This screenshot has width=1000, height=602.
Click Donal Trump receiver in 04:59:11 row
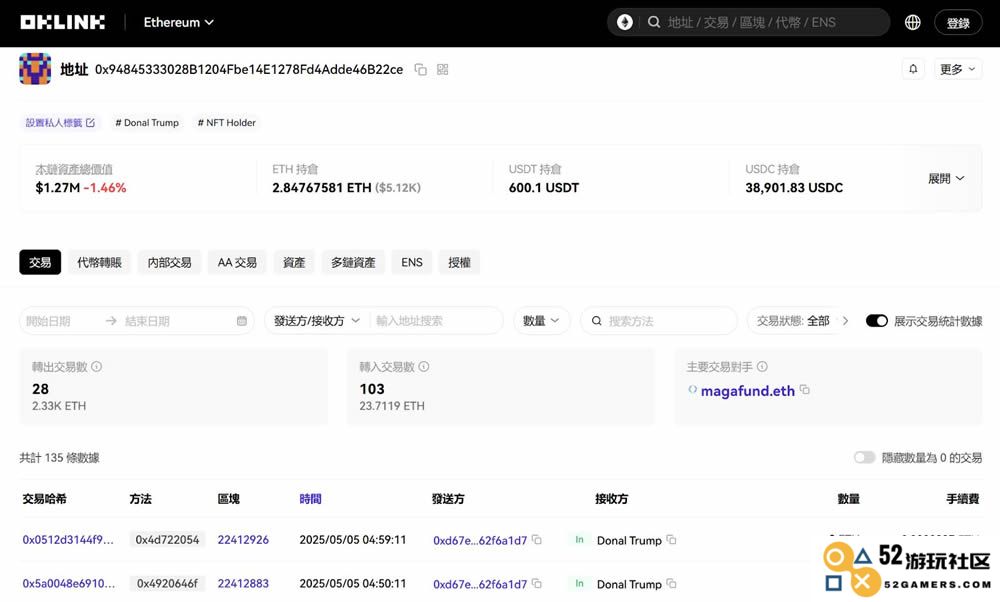click(629, 540)
